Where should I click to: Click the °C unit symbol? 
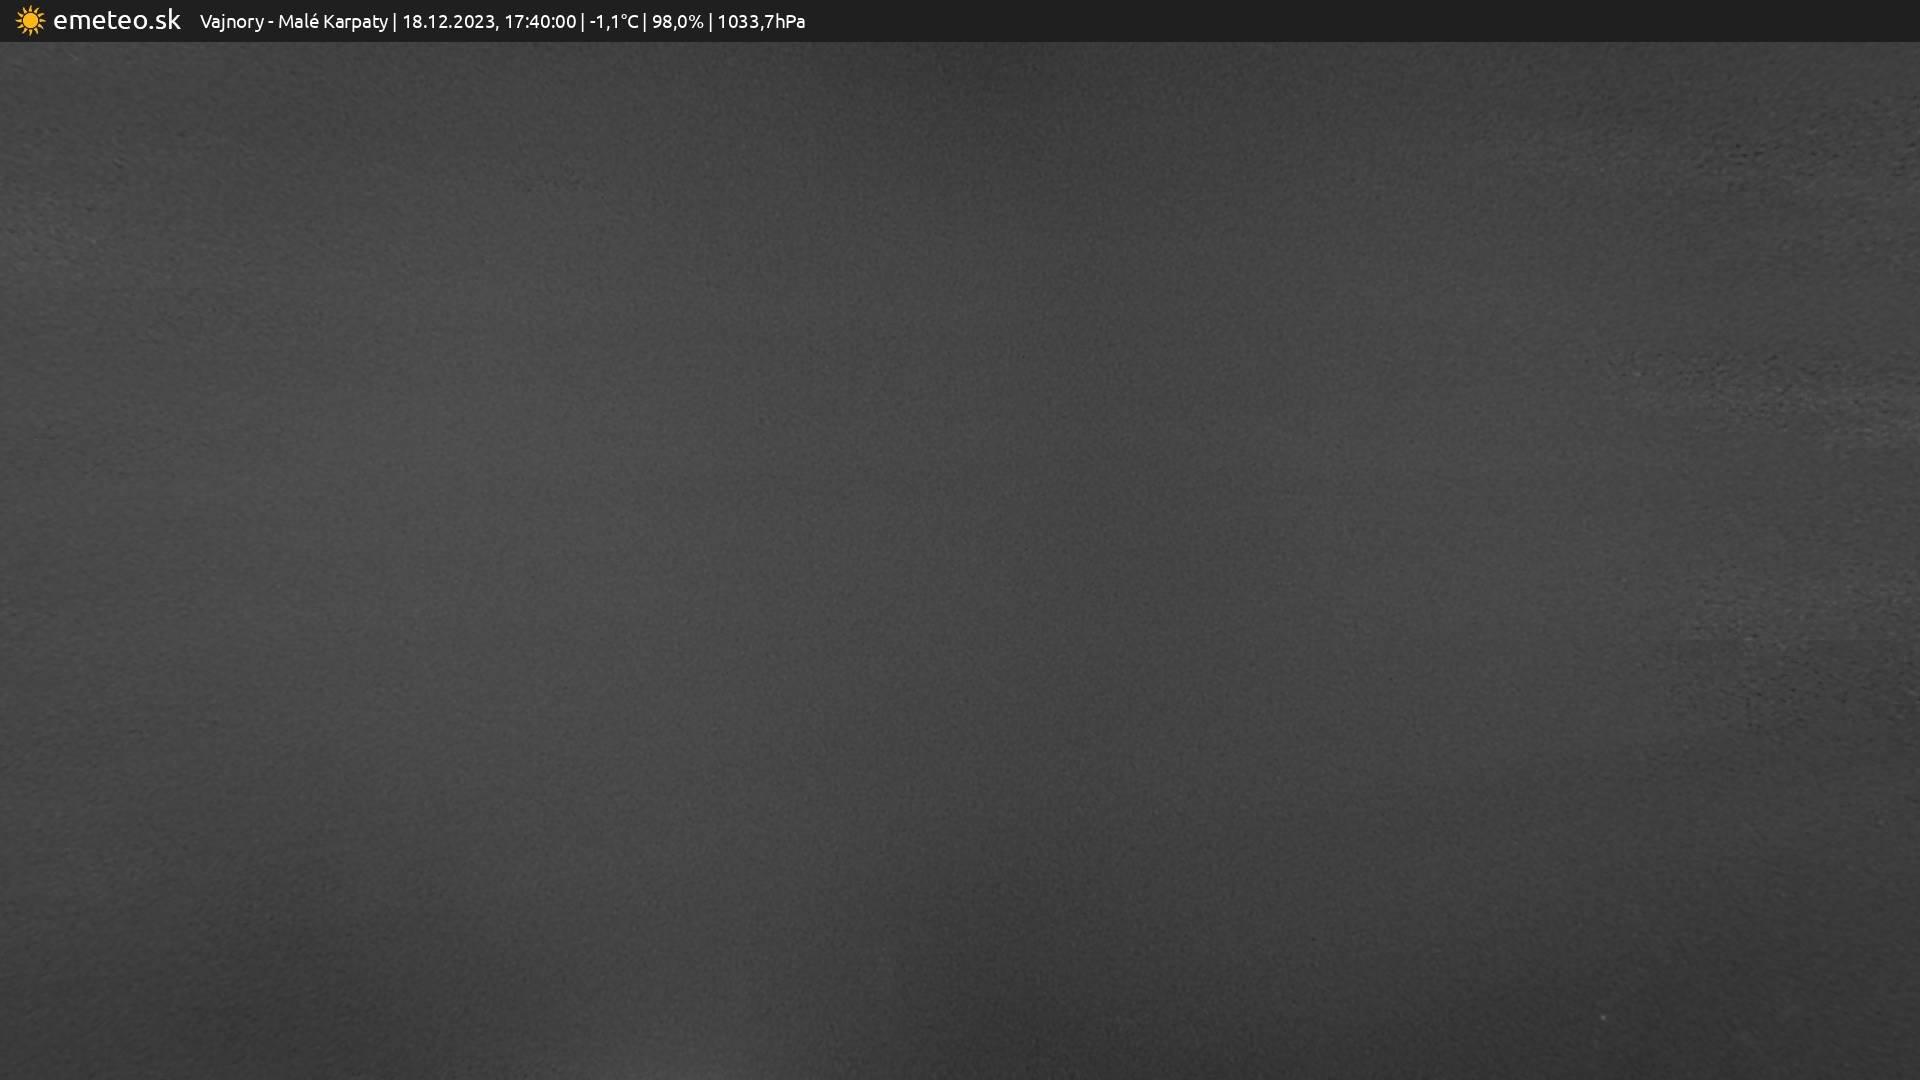pyautogui.click(x=628, y=21)
